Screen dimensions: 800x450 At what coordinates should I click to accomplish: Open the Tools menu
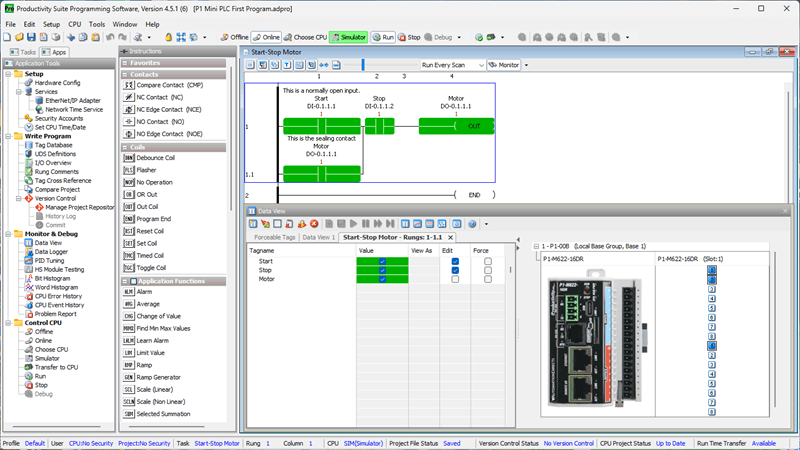click(96, 24)
